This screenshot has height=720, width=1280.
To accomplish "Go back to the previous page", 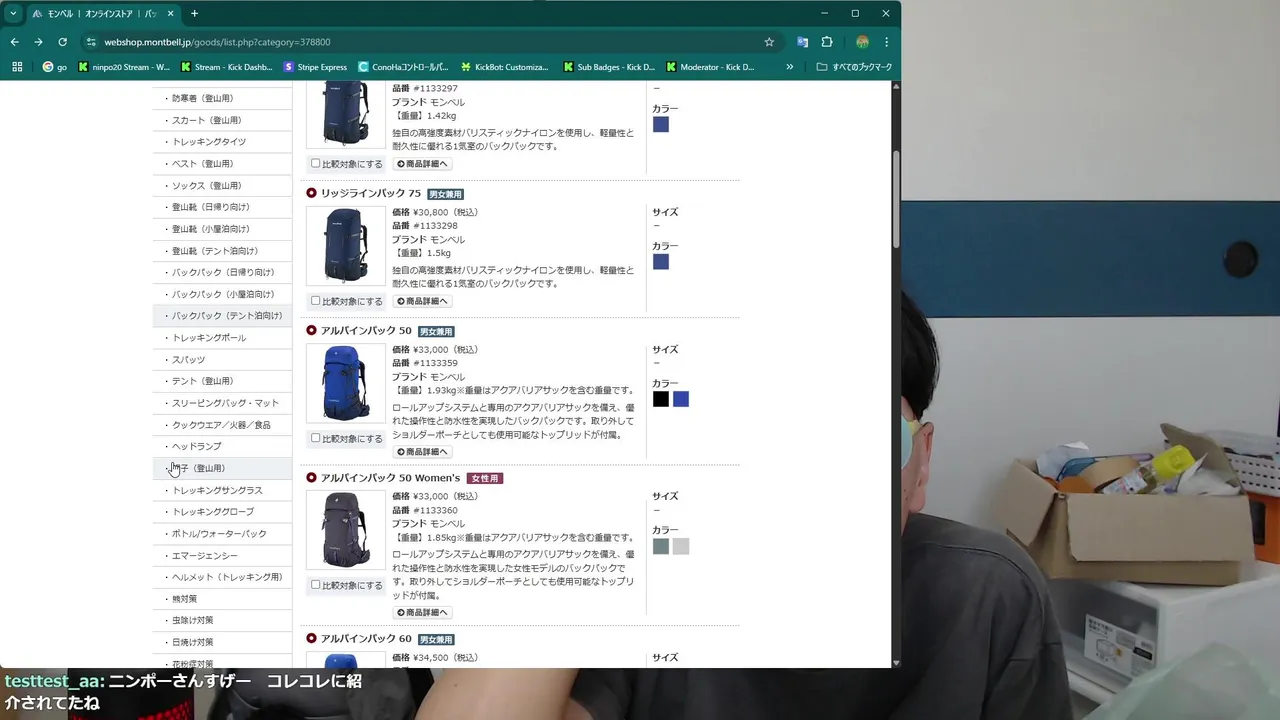I will click(14, 42).
